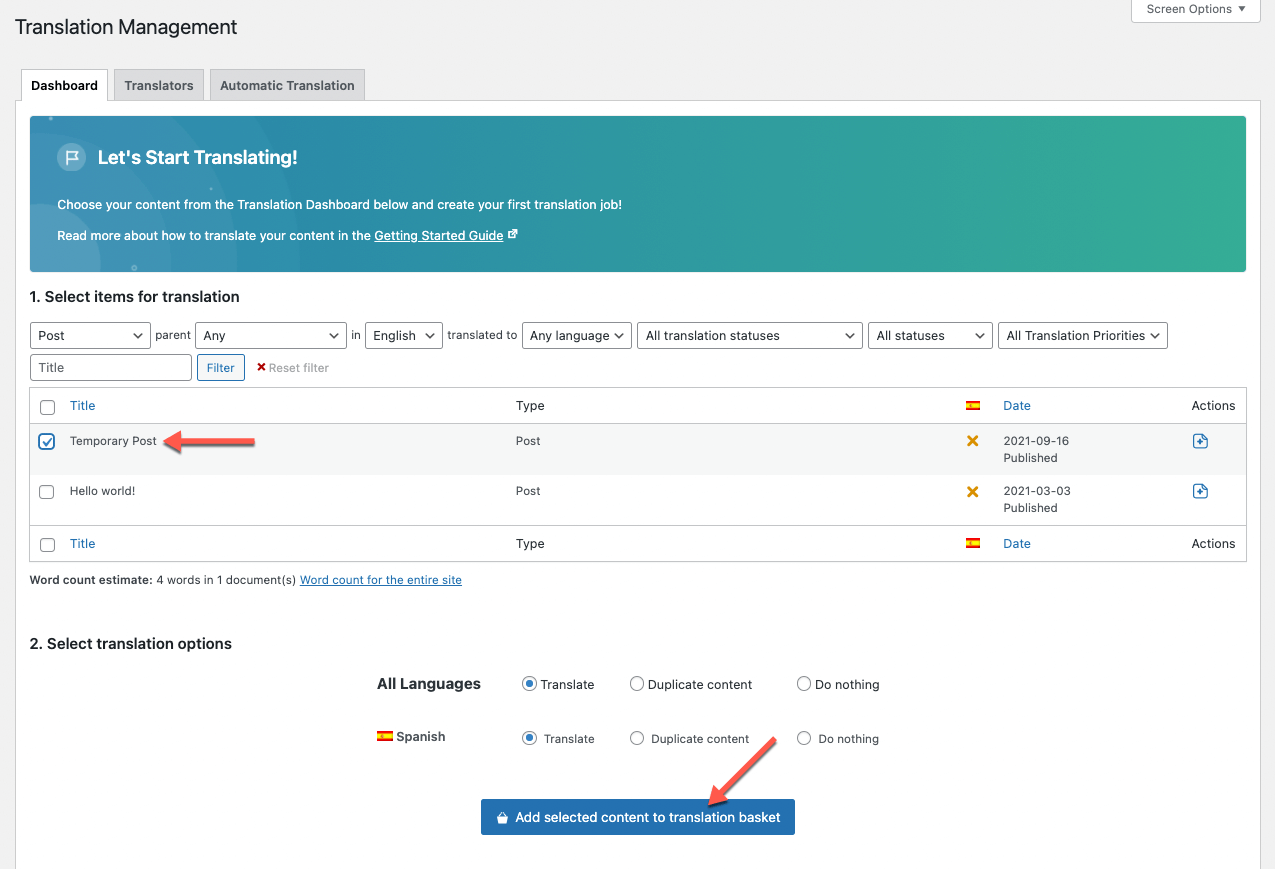This screenshot has width=1275, height=869.
Task: Switch to the Translators tab
Action: (158, 85)
